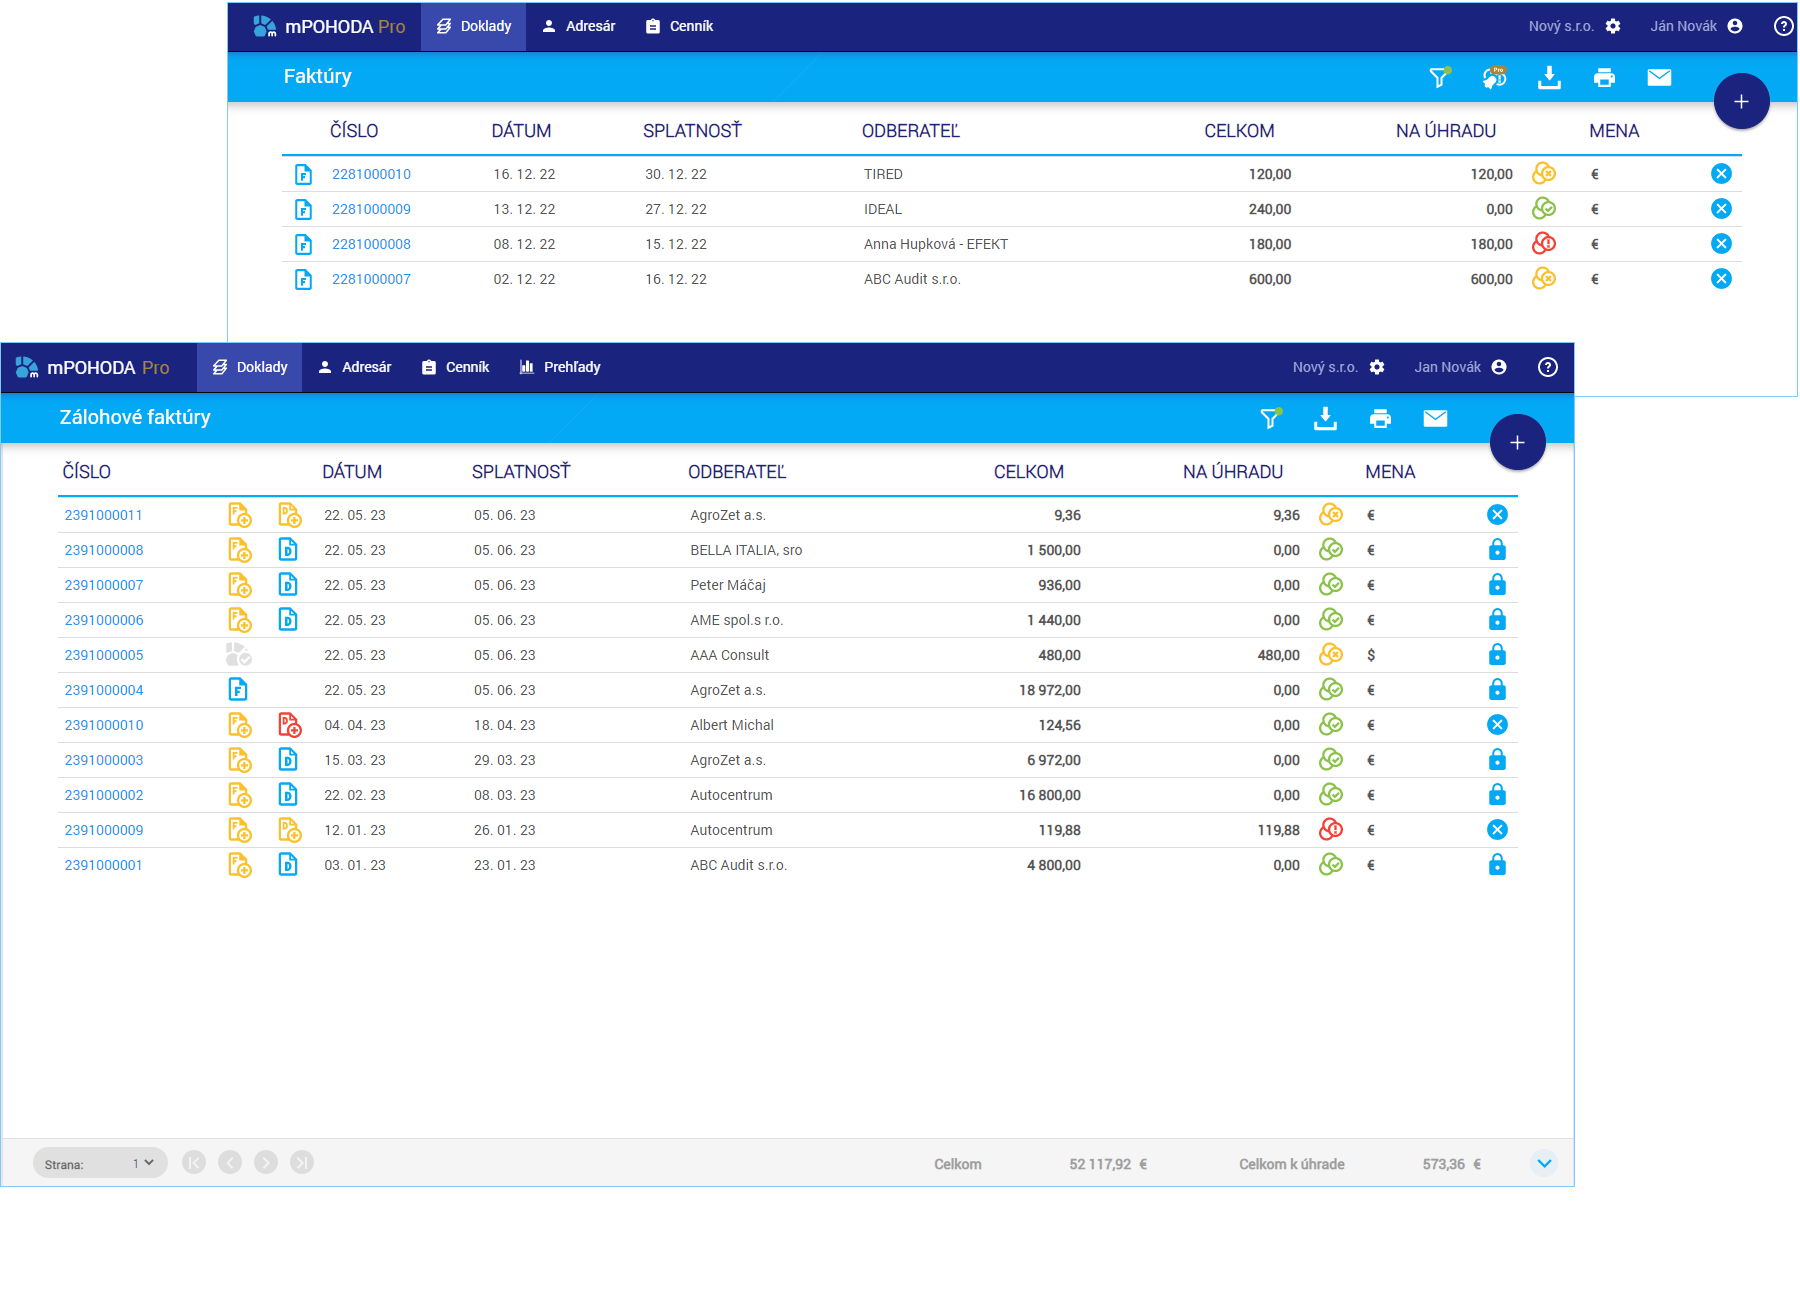Click help icon in front window
Image resolution: width=1800 pixels, height=1300 pixels.
(x=1548, y=367)
